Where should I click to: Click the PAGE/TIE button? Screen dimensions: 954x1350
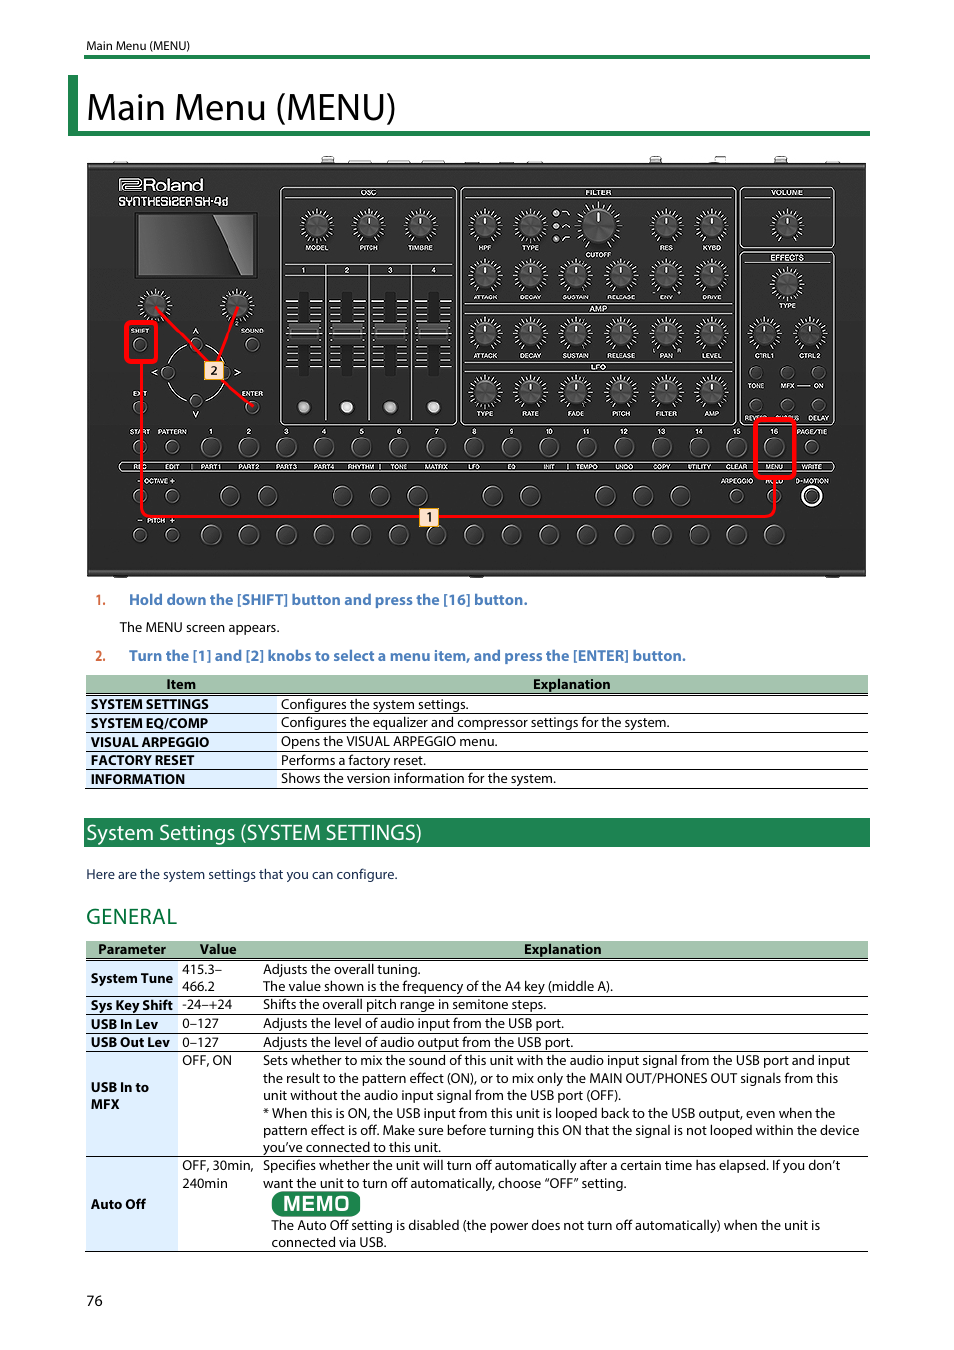pyautogui.click(x=812, y=447)
